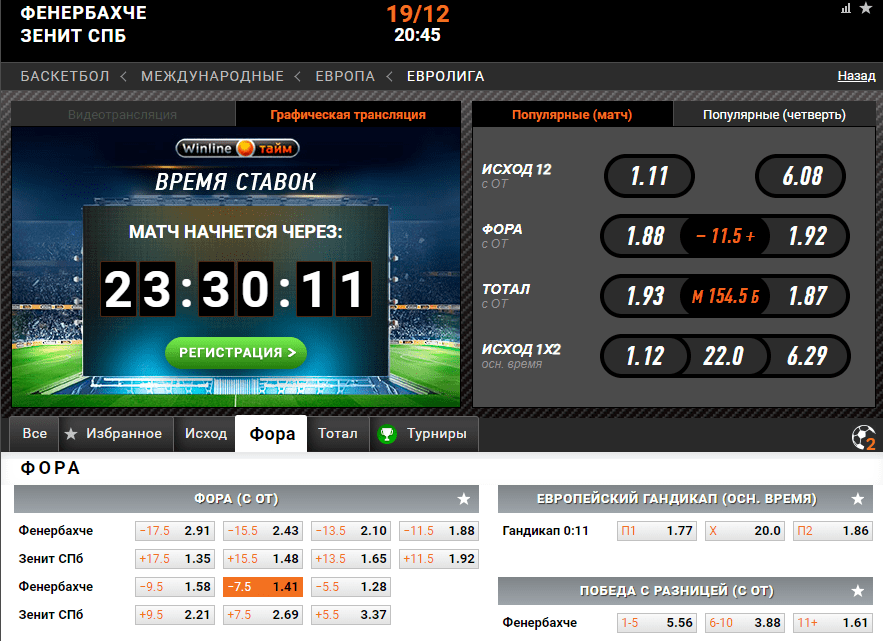Navigate to Международные breadcrumb
Screen dimensions: 883x641
tap(212, 76)
